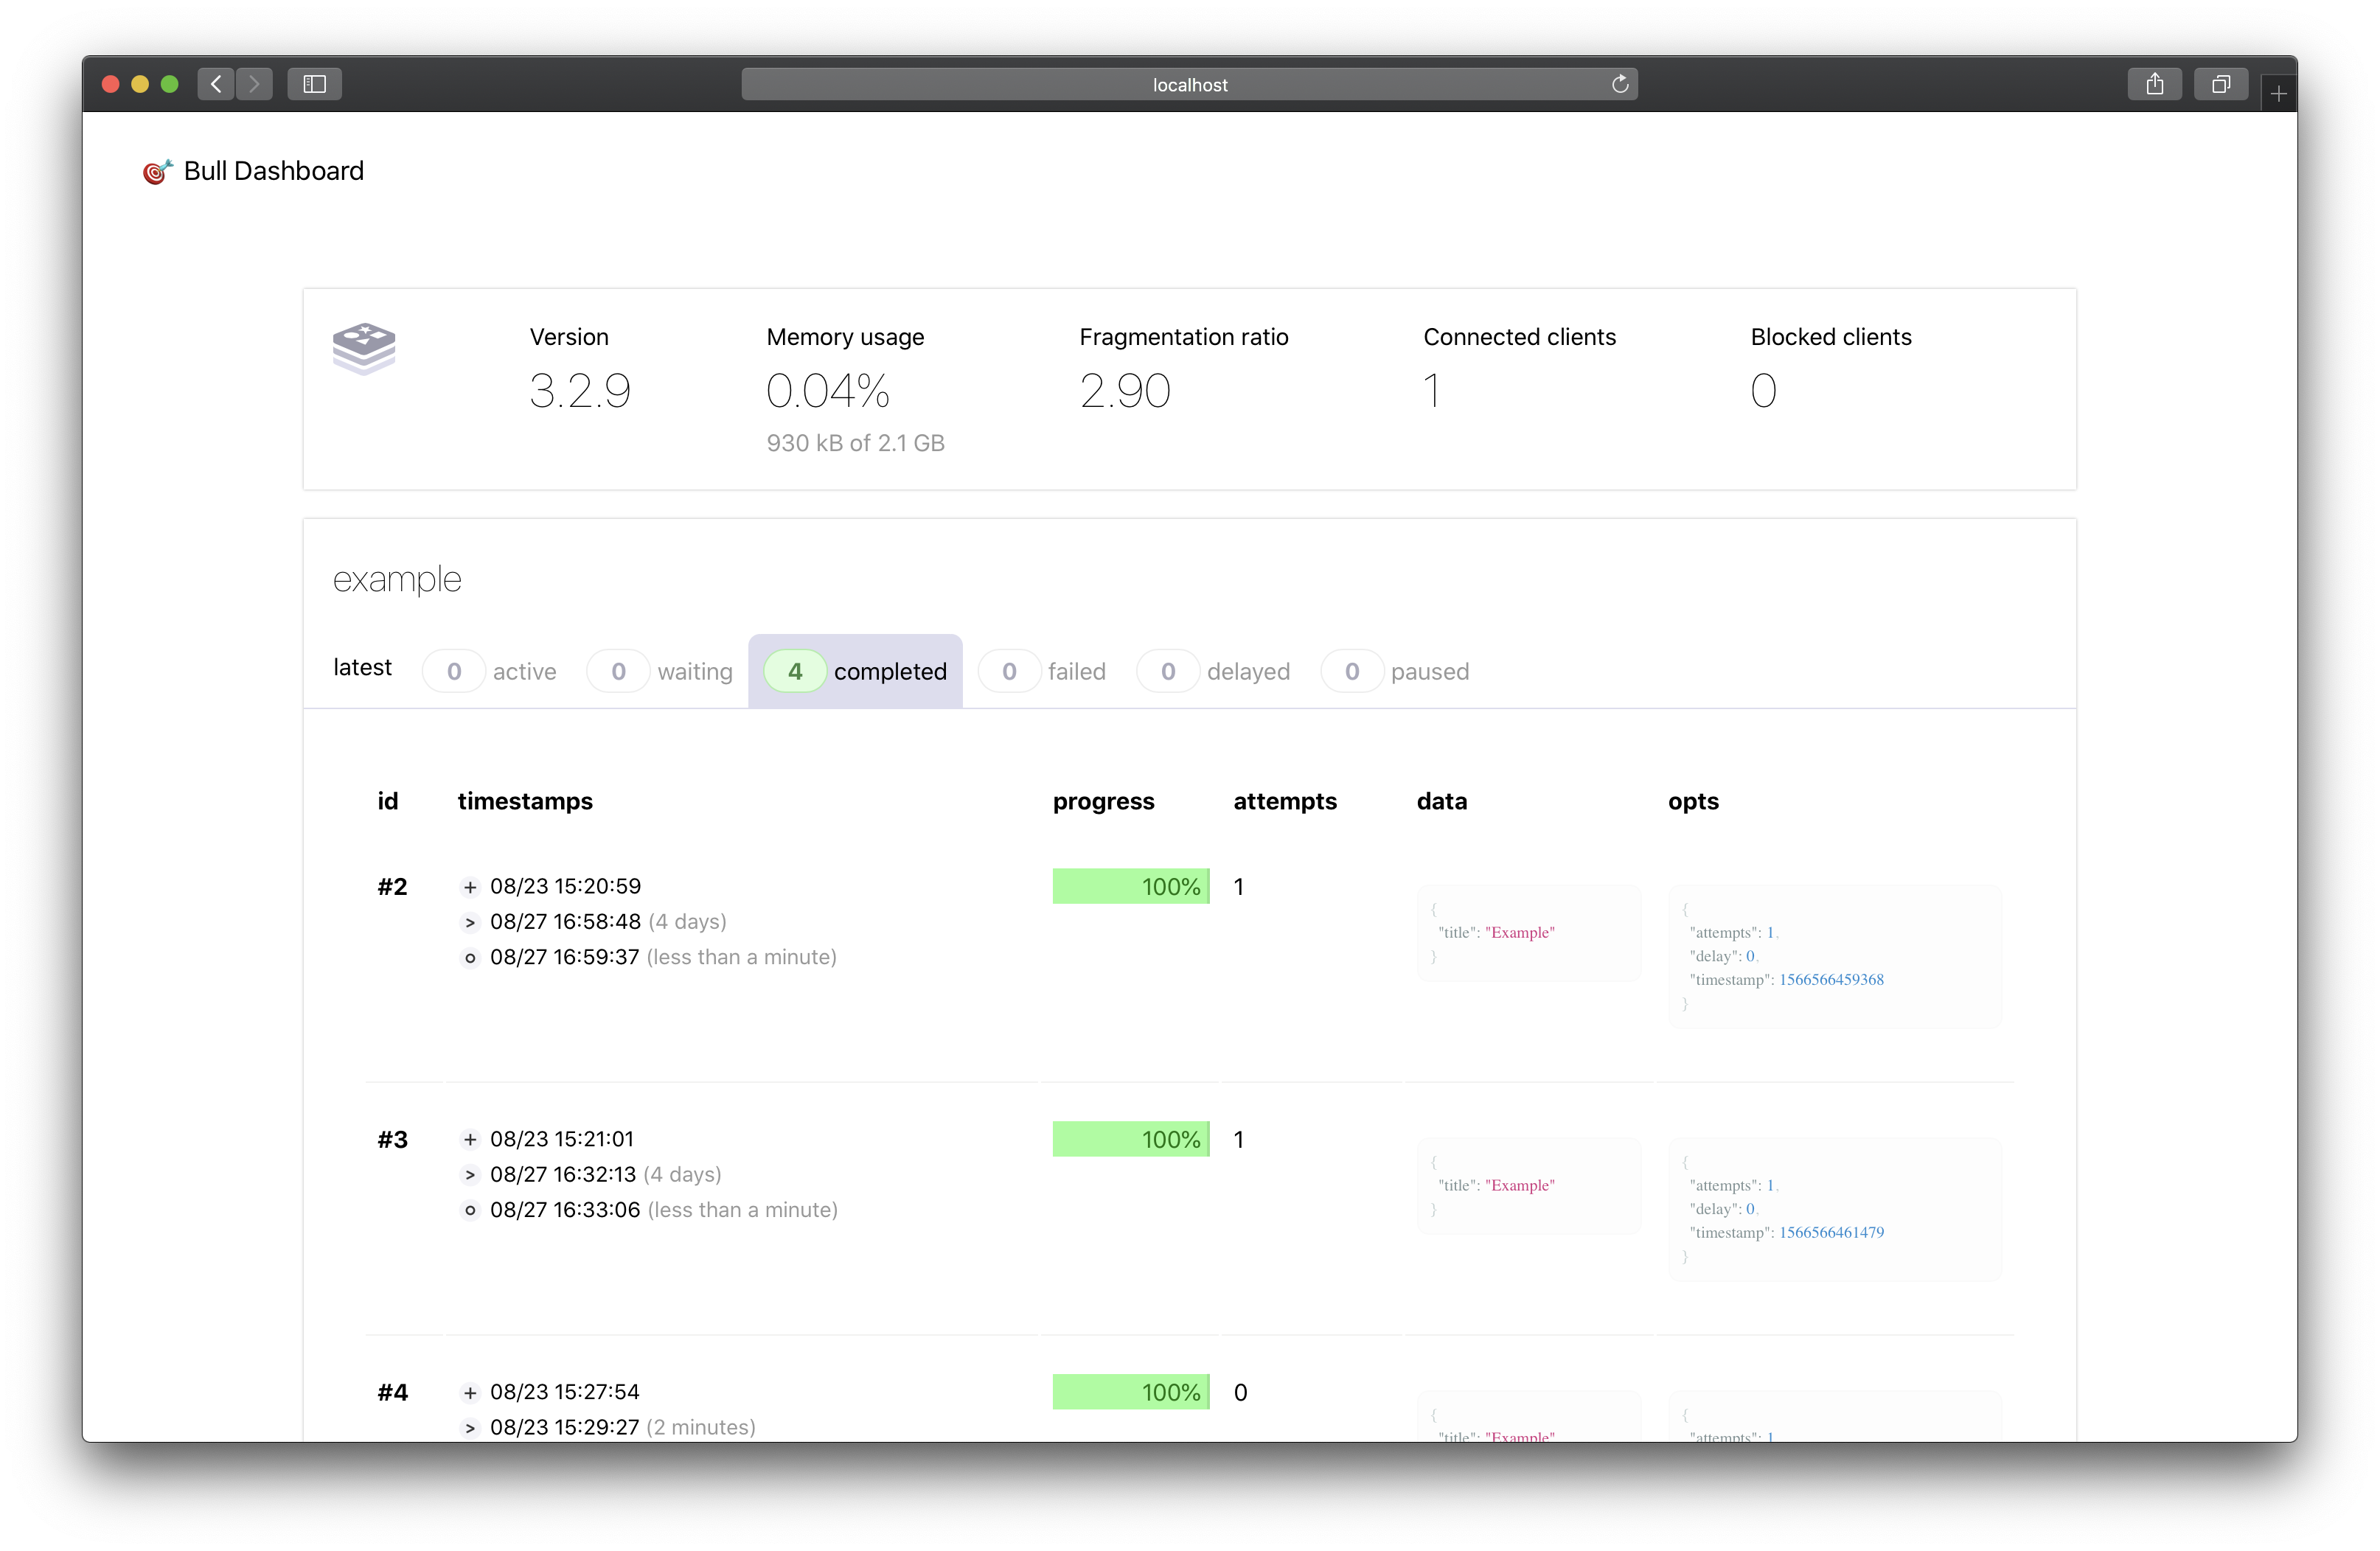Click plus icon on job #2 timestamp
This screenshot has width=2380, height=1551.
470,887
